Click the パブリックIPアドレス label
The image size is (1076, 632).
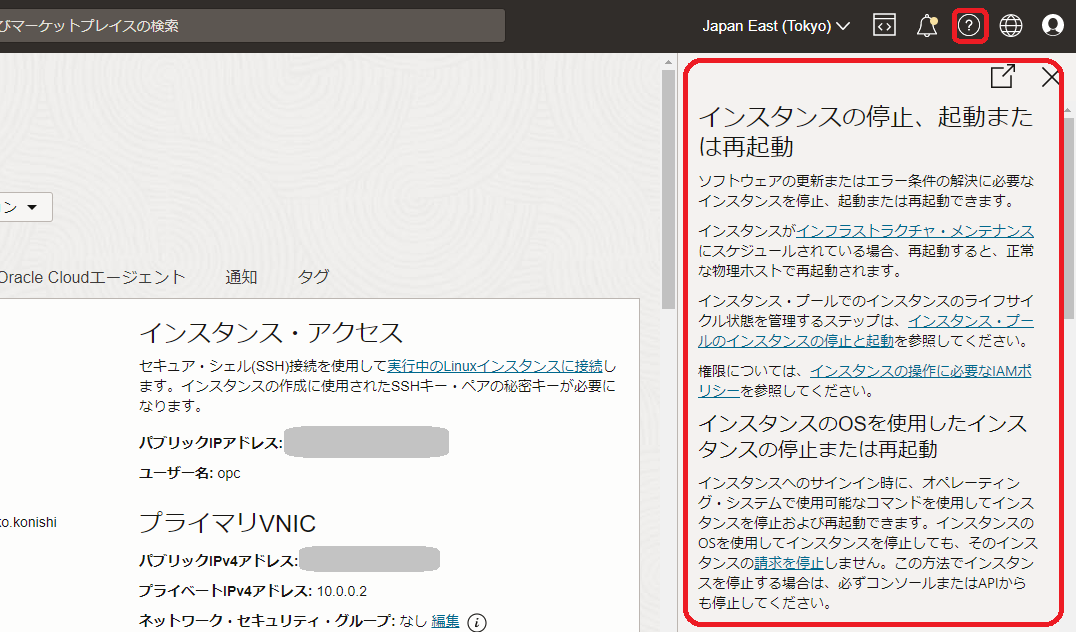211,443
